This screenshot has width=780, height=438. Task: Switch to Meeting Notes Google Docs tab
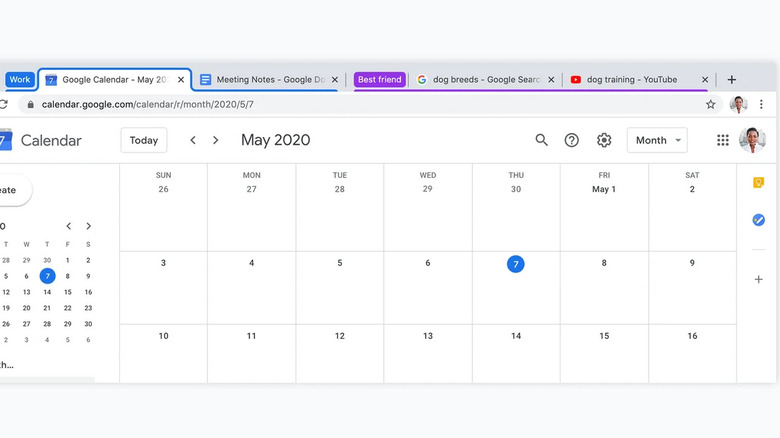pyautogui.click(x=269, y=80)
